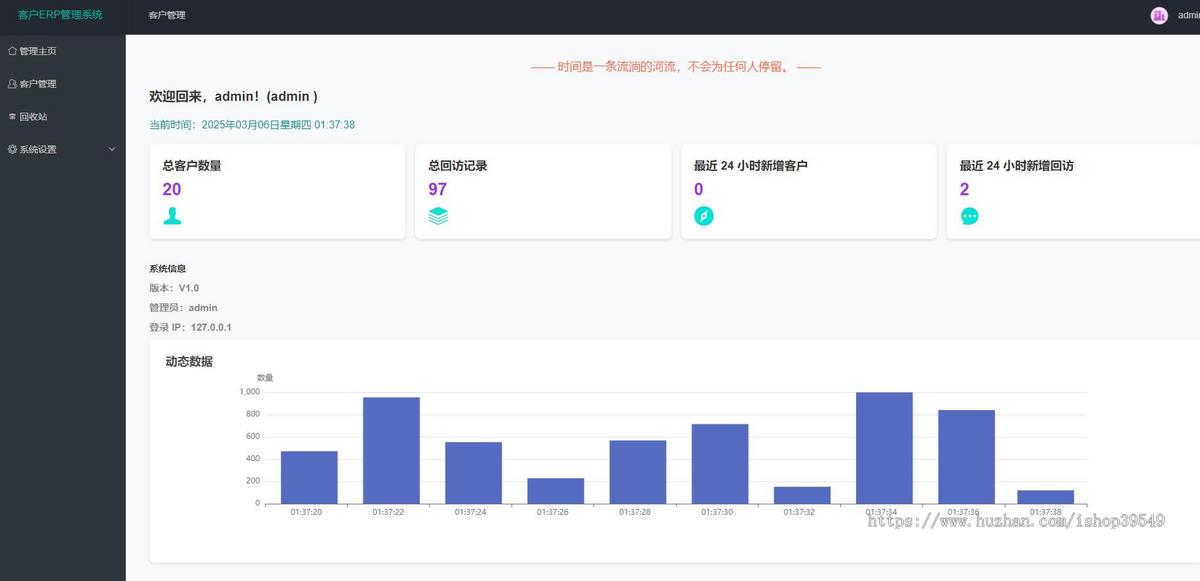Click the 系统信息 heading

(x=167, y=268)
